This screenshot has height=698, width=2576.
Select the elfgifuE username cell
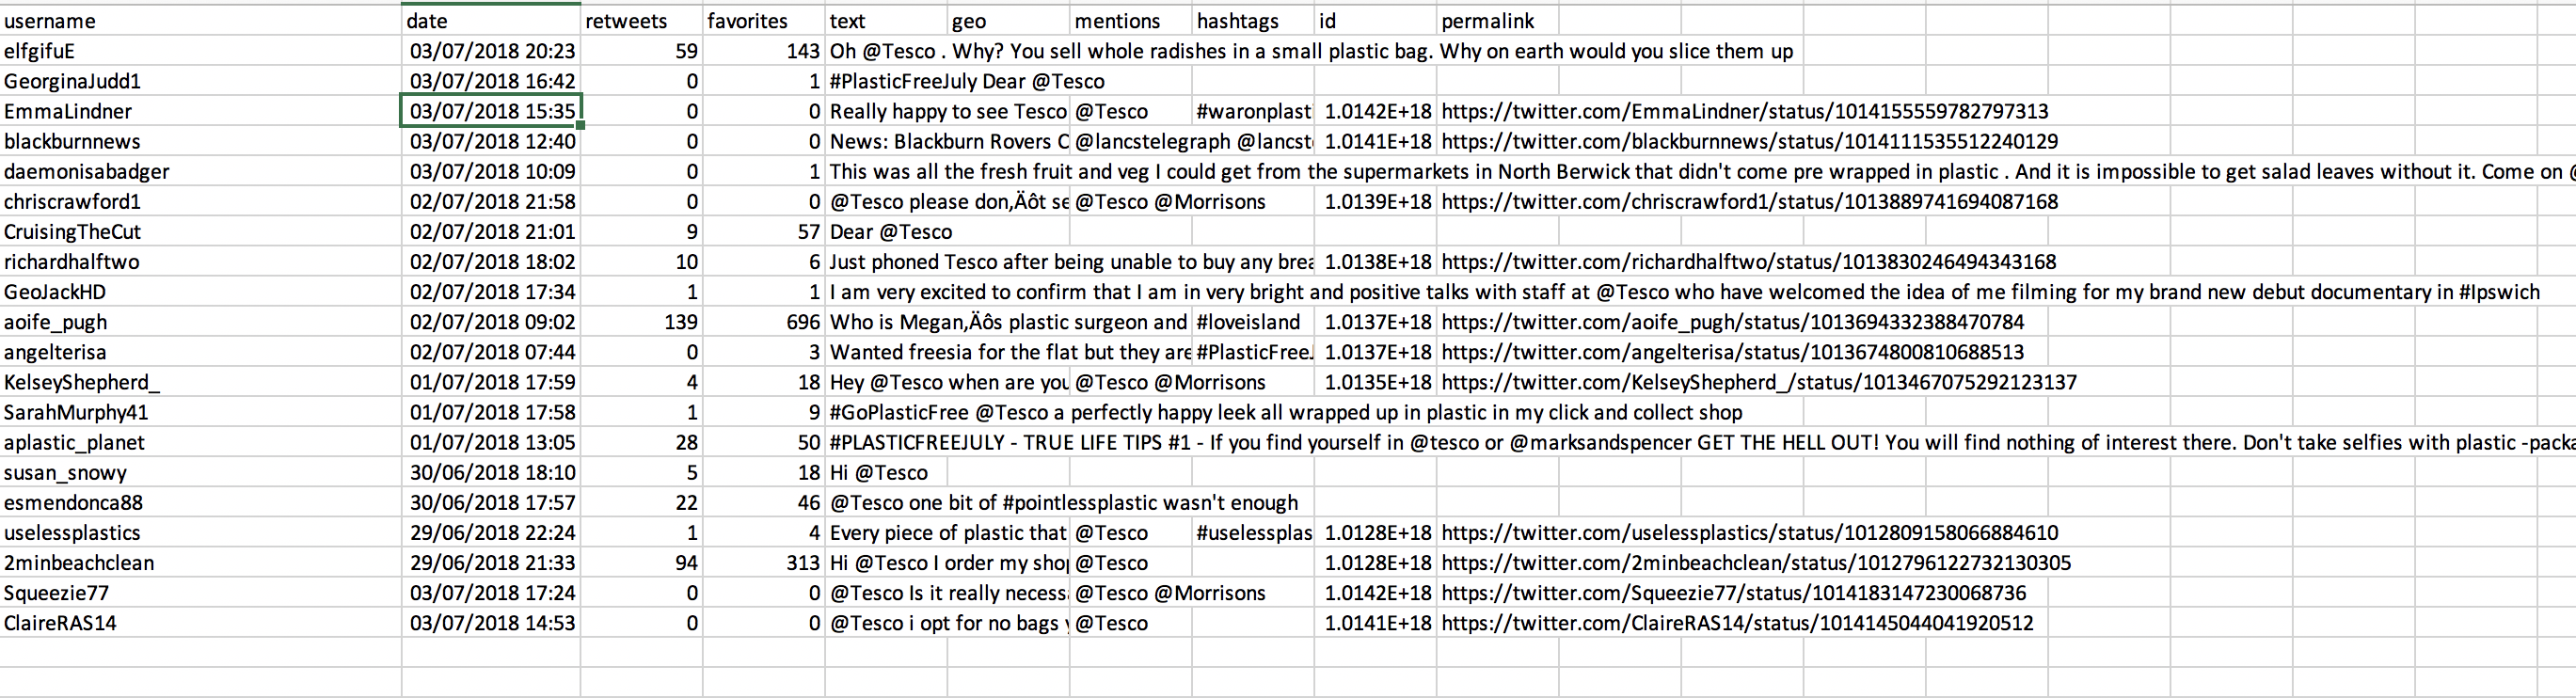click(200, 51)
